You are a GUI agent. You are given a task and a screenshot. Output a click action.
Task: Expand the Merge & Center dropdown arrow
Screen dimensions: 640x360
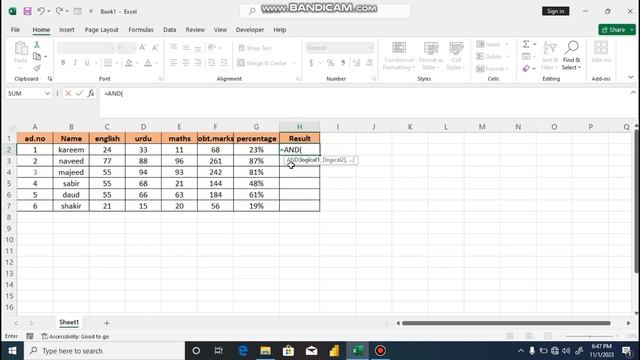point(294,63)
